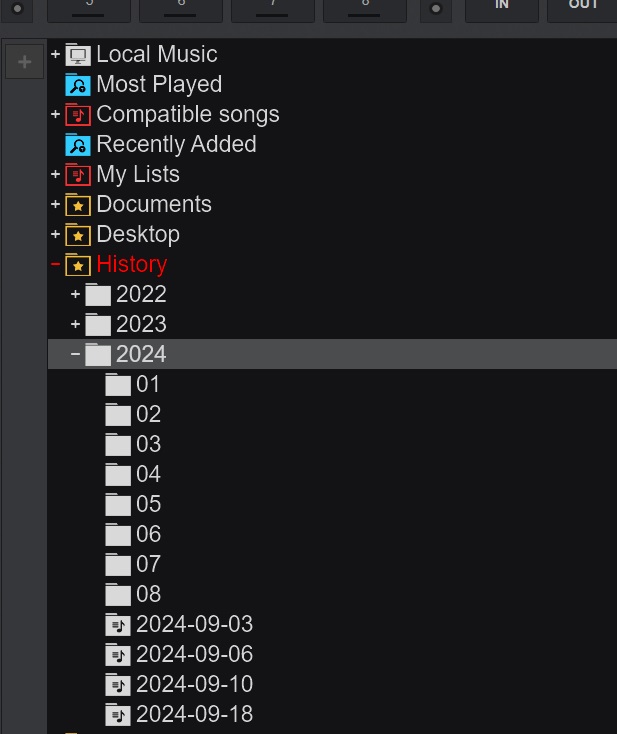Collapse the History folder
617x734 pixels.
(x=55, y=264)
